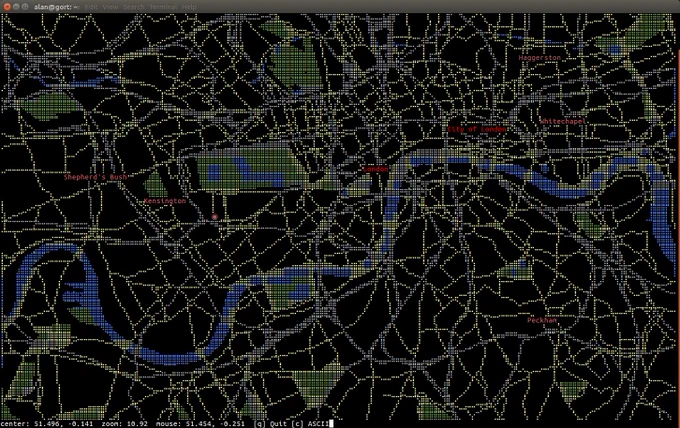Screen dimensions: 680x428
Task: Maximize the terminal window
Action: [x=25, y=7]
